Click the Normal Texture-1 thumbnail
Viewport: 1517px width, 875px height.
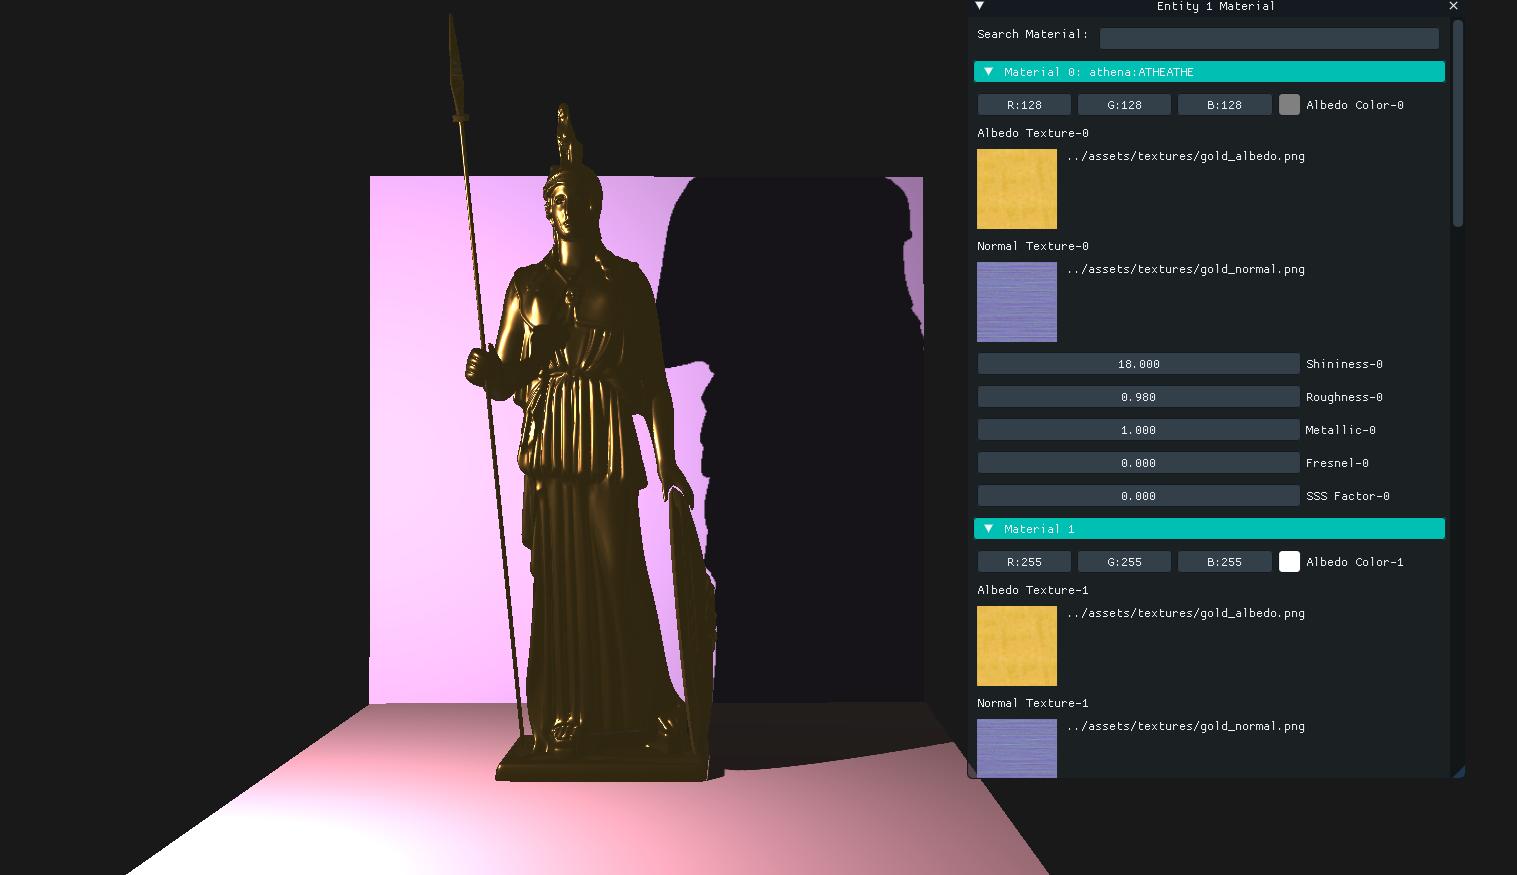[1017, 748]
